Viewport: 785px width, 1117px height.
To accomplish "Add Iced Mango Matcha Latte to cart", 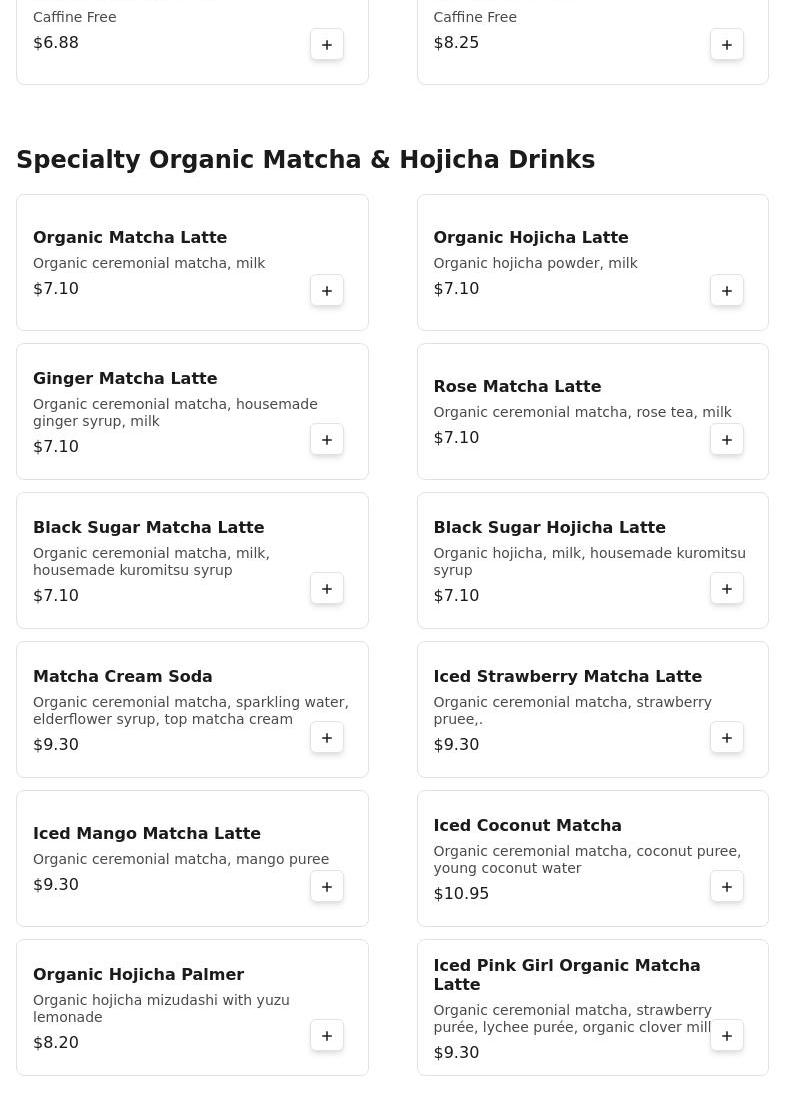I will 327,887.
